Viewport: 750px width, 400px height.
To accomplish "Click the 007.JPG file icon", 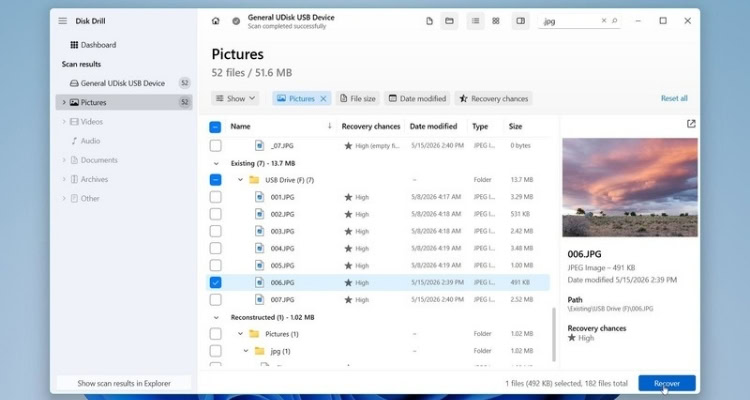I will pyautogui.click(x=259, y=300).
